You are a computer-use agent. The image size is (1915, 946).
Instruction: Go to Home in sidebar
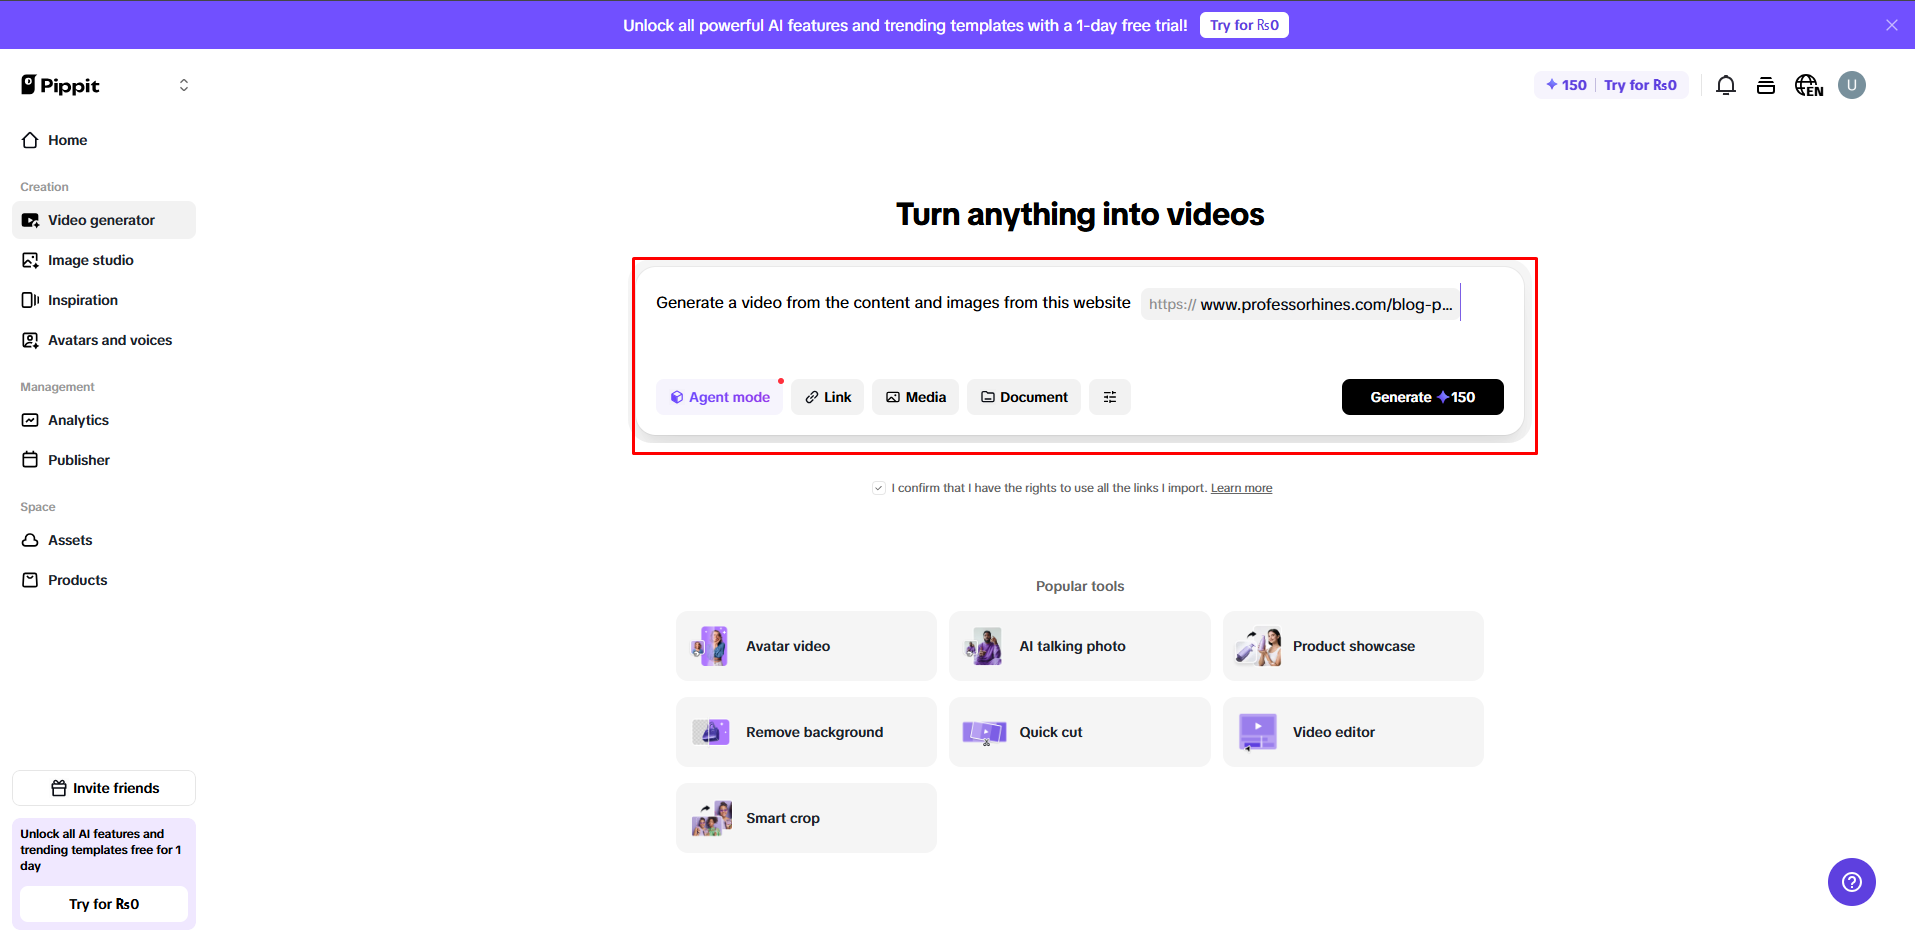[104, 140]
